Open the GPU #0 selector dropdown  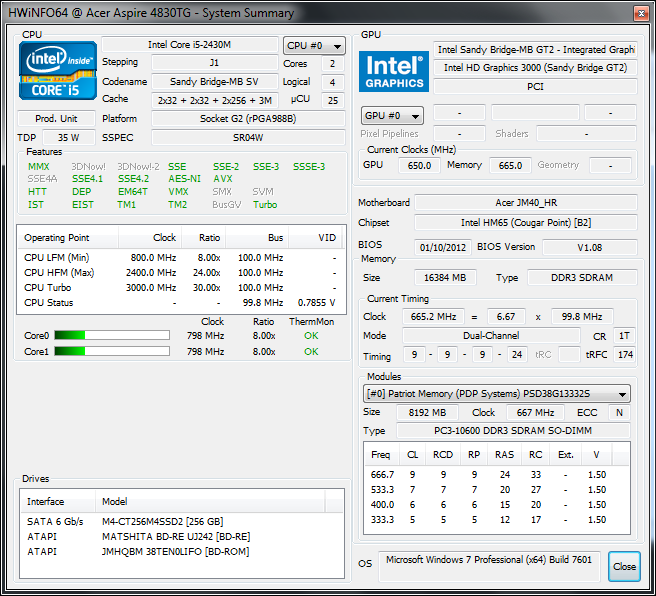(x=391, y=115)
